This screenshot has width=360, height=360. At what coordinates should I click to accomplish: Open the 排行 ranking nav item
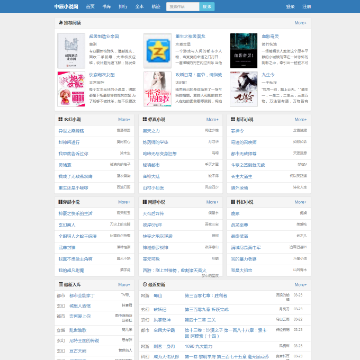coord(123,7)
